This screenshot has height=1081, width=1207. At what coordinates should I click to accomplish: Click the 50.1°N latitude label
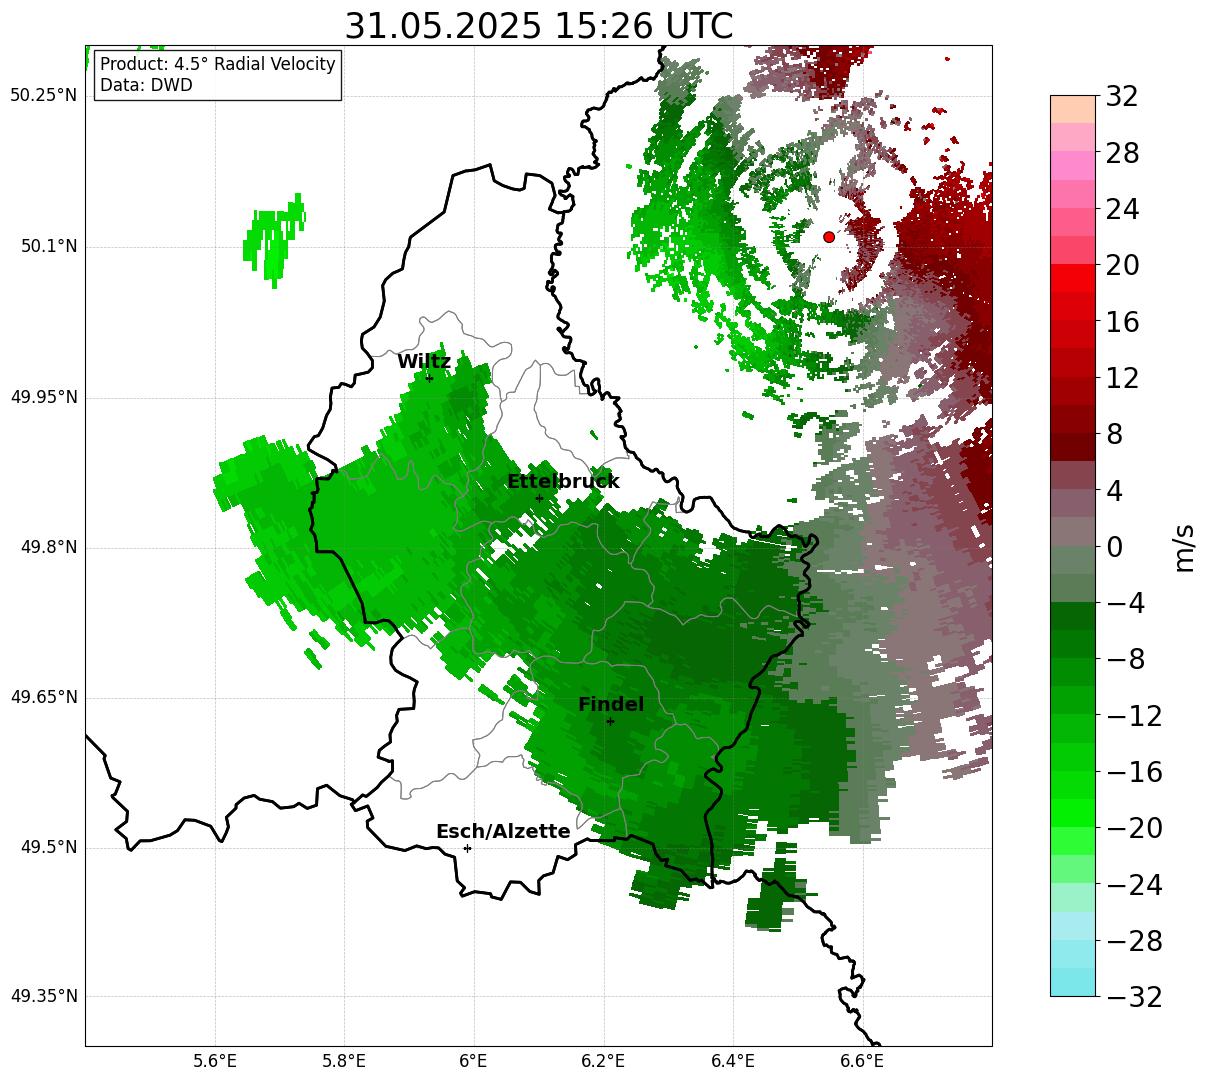click(48, 246)
